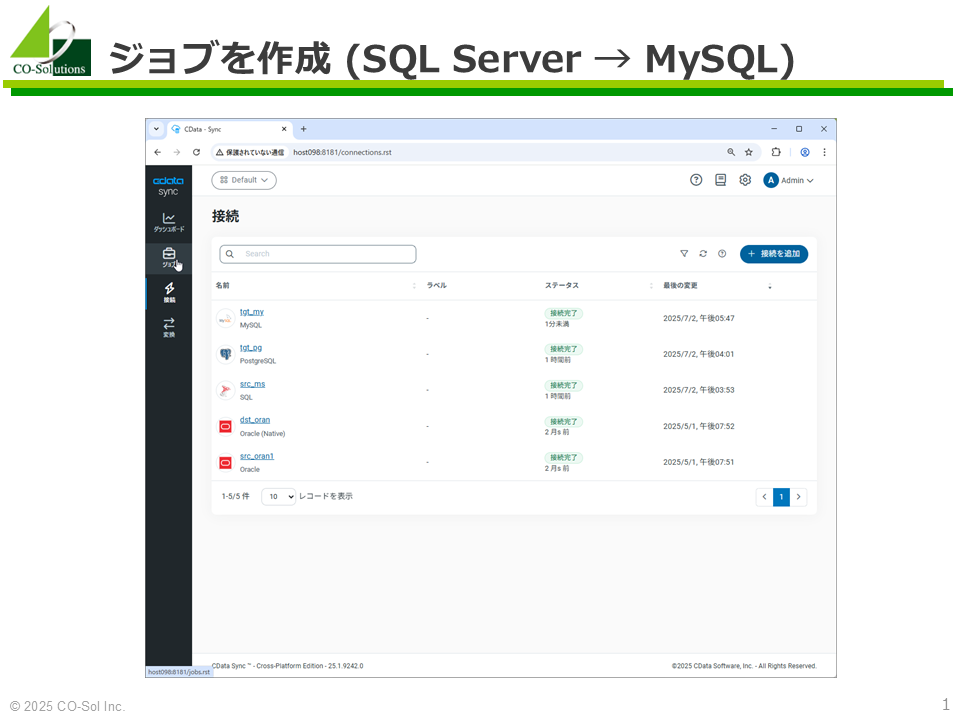Viewport: 960px width, 720px height.
Task: Click the Oracle icon for src_oran1
Action: pos(225,462)
